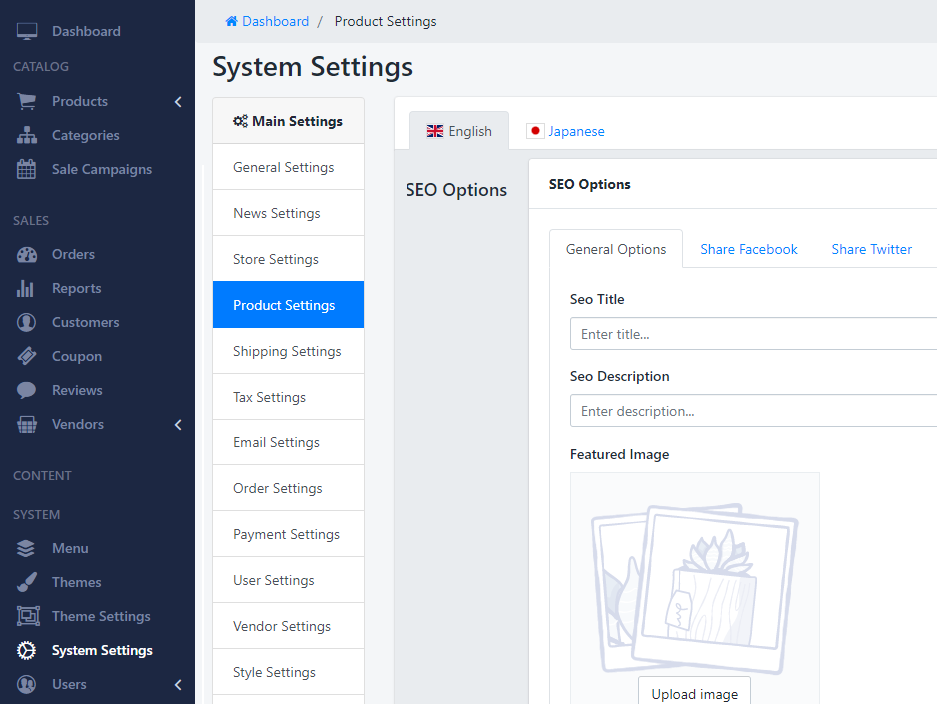Click the Reports bar chart icon
The image size is (937, 704).
25,289
